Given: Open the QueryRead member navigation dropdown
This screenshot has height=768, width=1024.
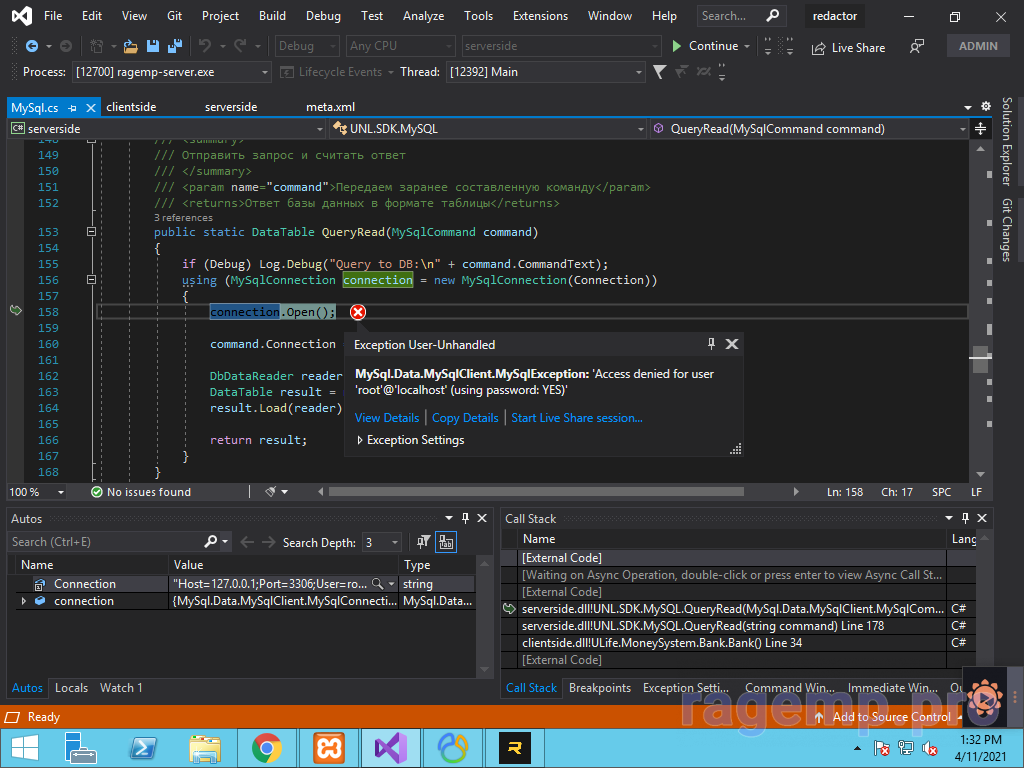Looking at the screenshot, I should coord(808,129).
